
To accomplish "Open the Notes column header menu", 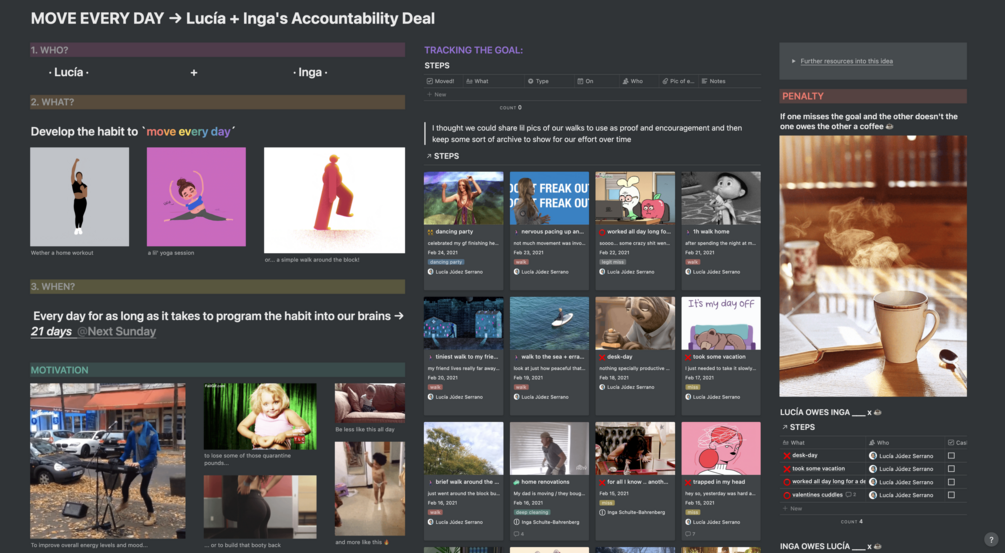I will point(714,81).
